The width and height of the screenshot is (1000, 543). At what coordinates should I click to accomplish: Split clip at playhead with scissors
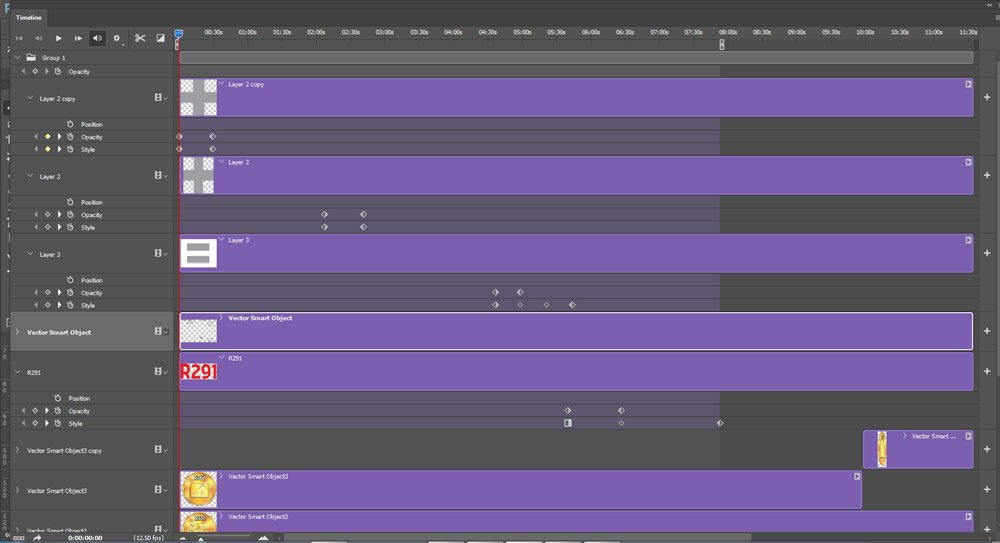[x=140, y=38]
